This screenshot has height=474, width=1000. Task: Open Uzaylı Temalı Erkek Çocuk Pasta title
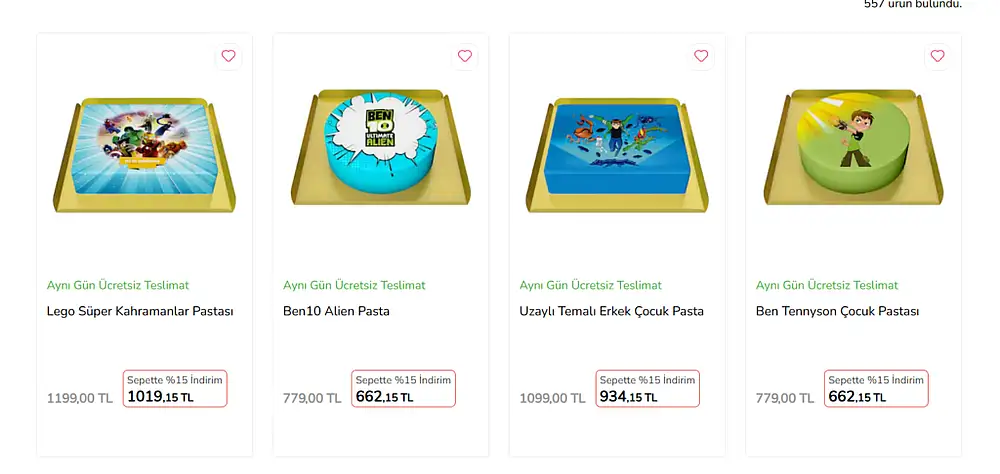(612, 311)
